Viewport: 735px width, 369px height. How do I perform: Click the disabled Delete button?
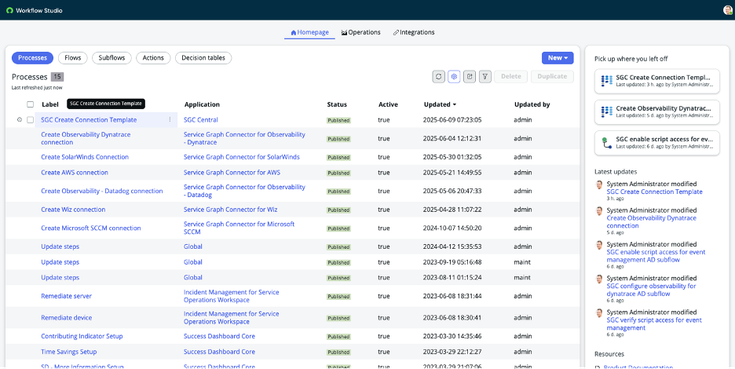[x=511, y=76]
